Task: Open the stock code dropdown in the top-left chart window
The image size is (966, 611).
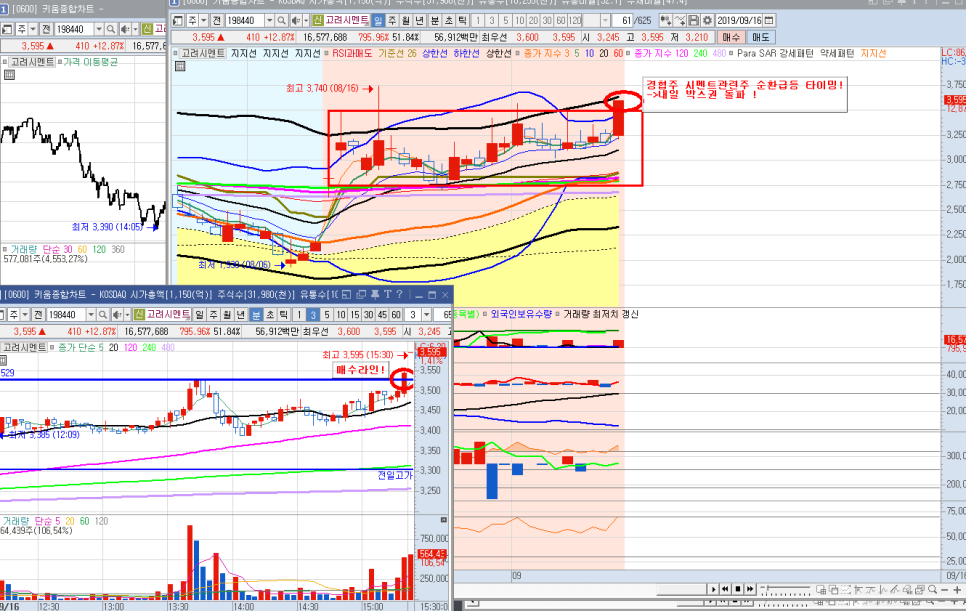Action: tap(99, 29)
